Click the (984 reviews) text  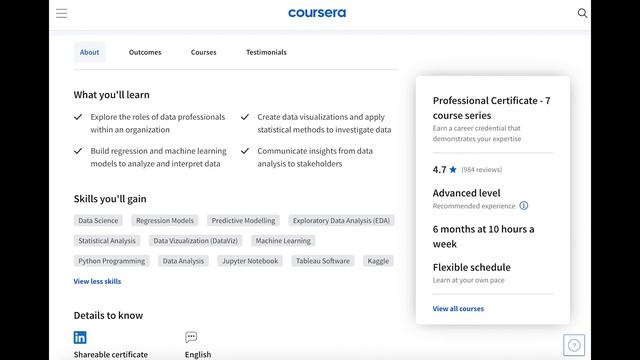click(x=482, y=169)
